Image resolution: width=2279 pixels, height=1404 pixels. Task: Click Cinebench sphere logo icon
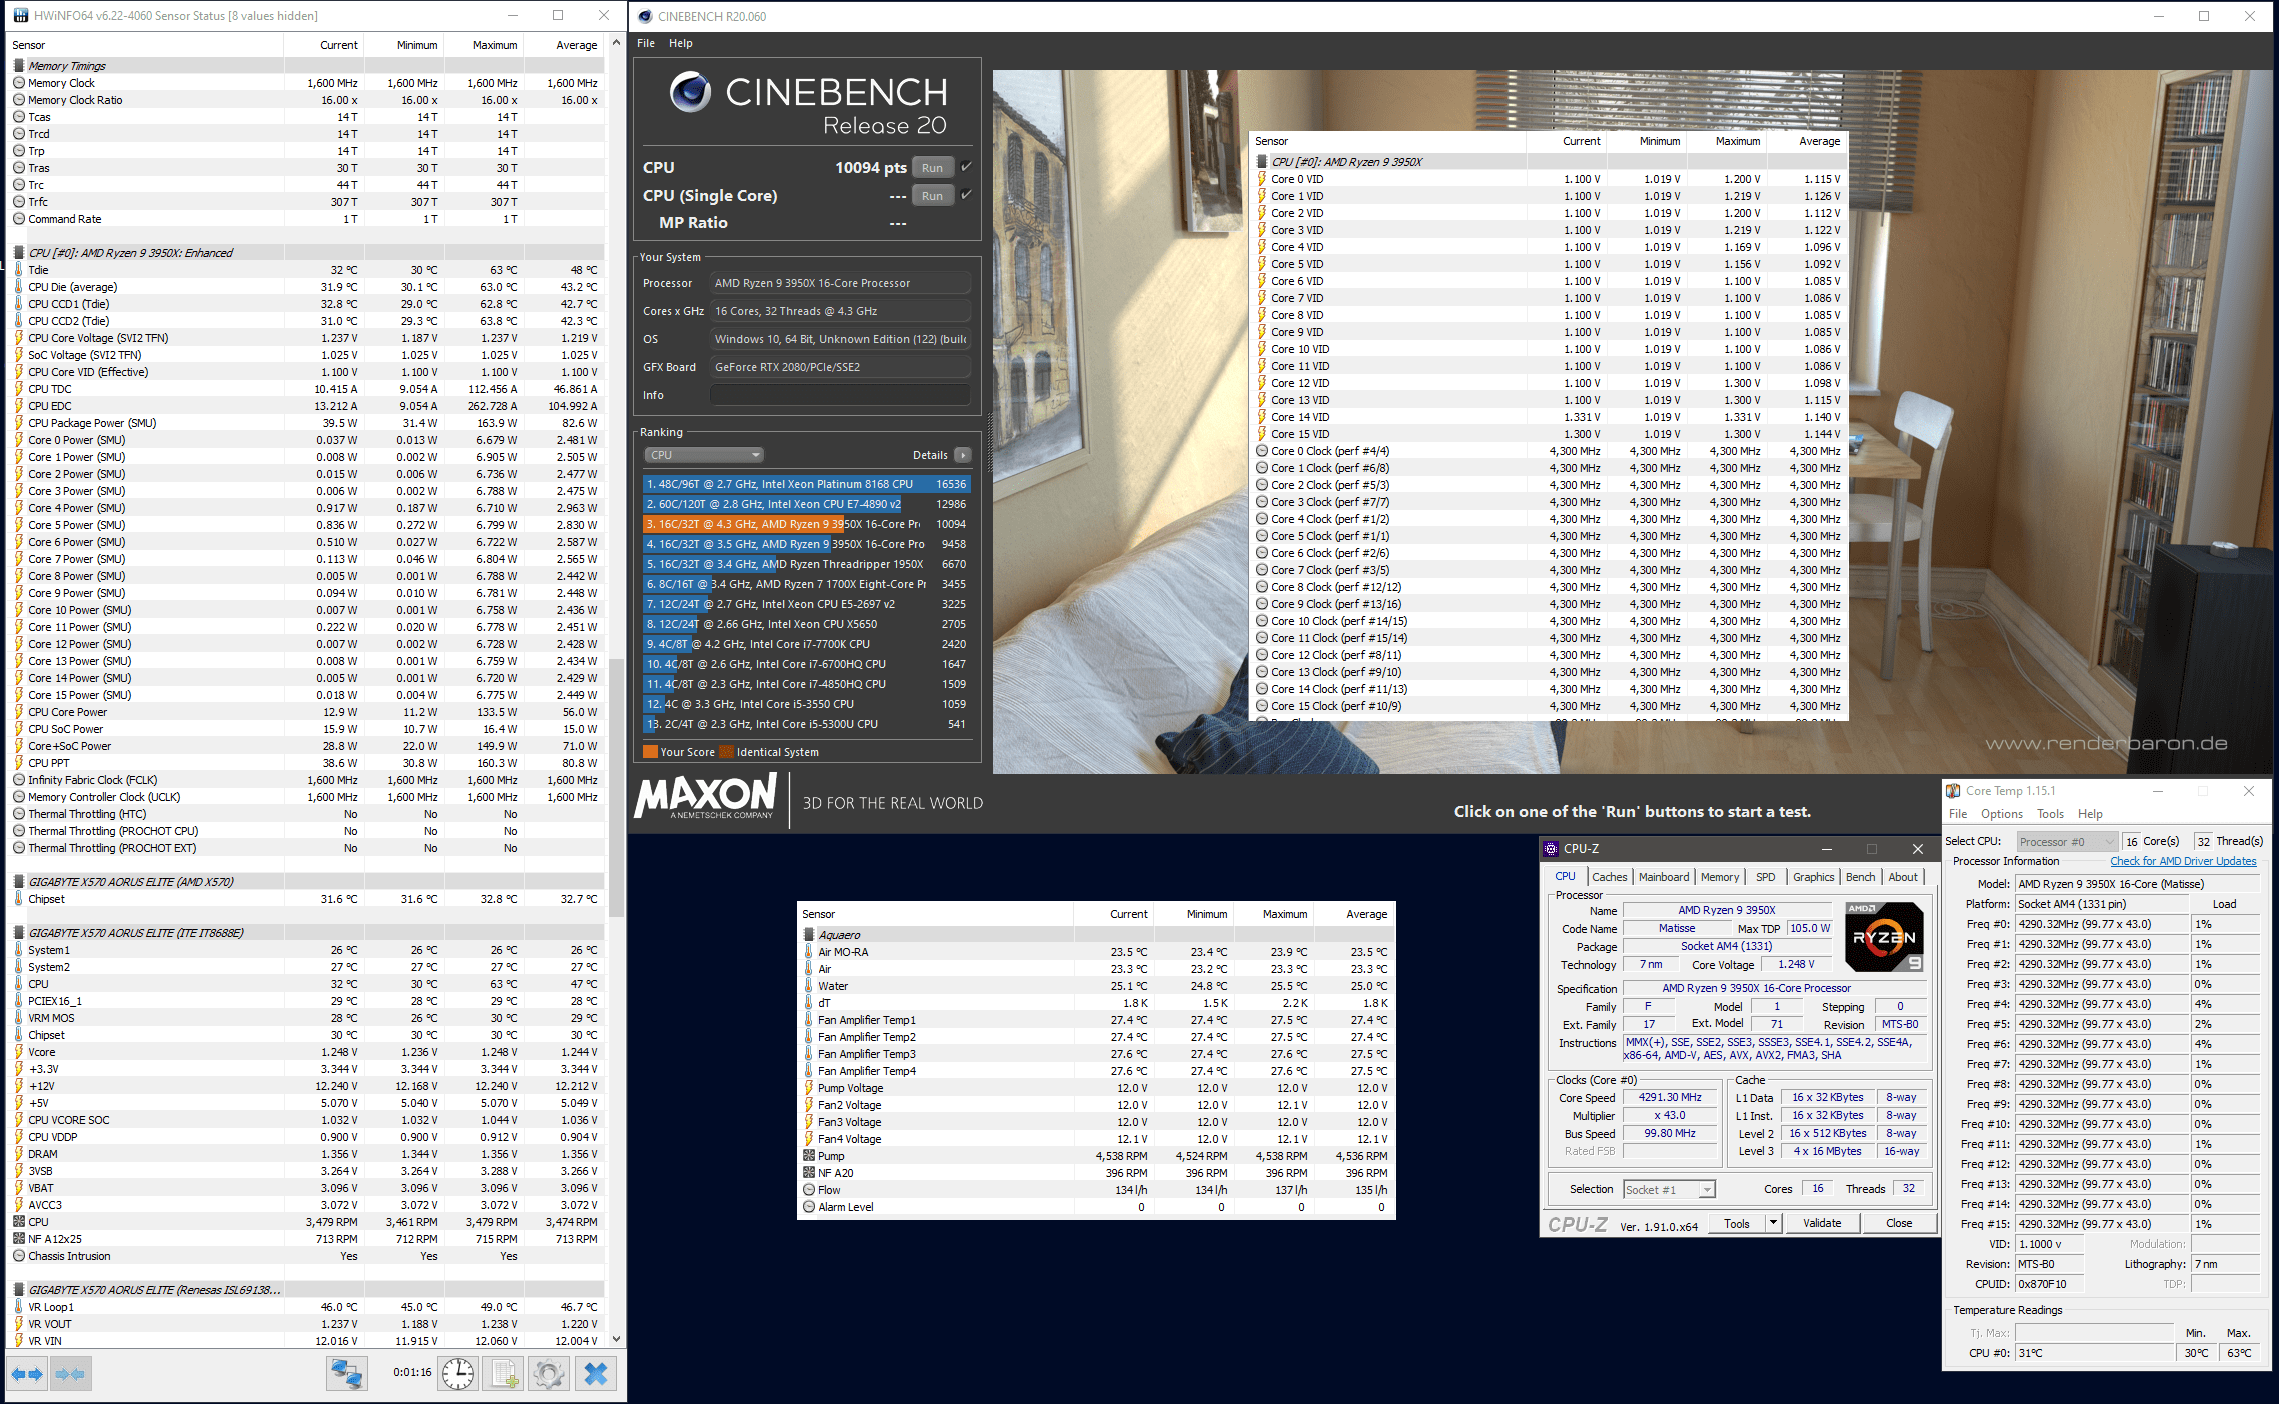(690, 93)
